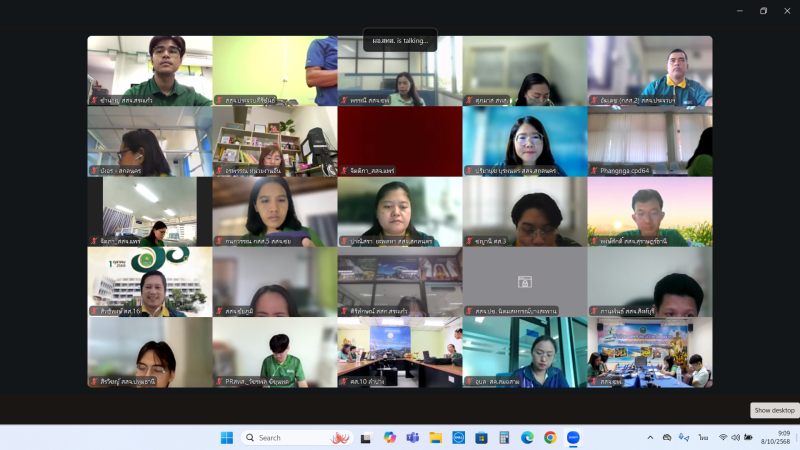The width and height of the screenshot is (800, 450).
Task: Click muted mic icon on Phangnga.cpd64 tile
Action: click(x=594, y=171)
